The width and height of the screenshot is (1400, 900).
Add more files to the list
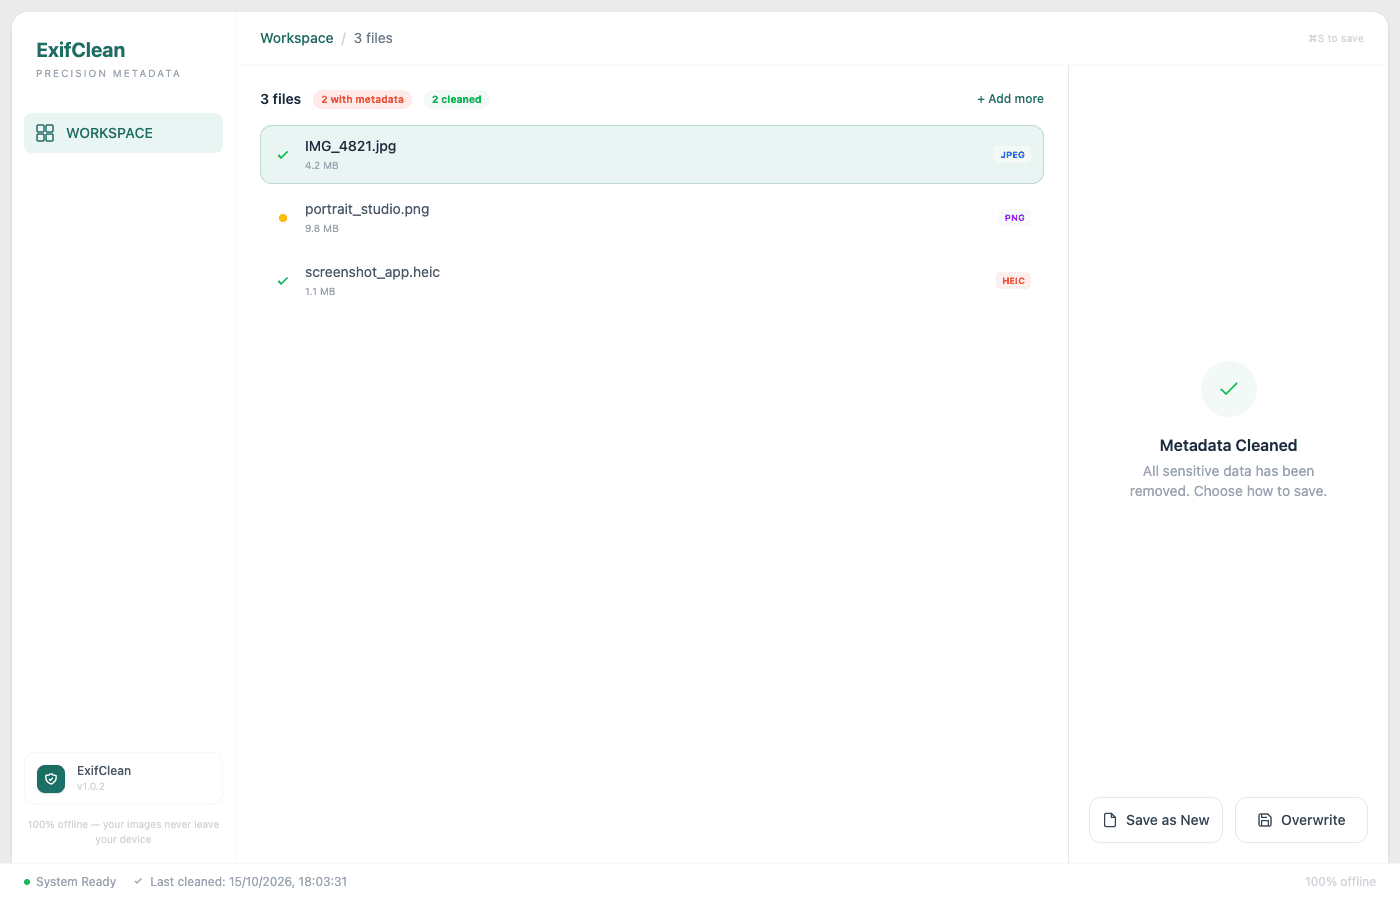[x=1010, y=99]
